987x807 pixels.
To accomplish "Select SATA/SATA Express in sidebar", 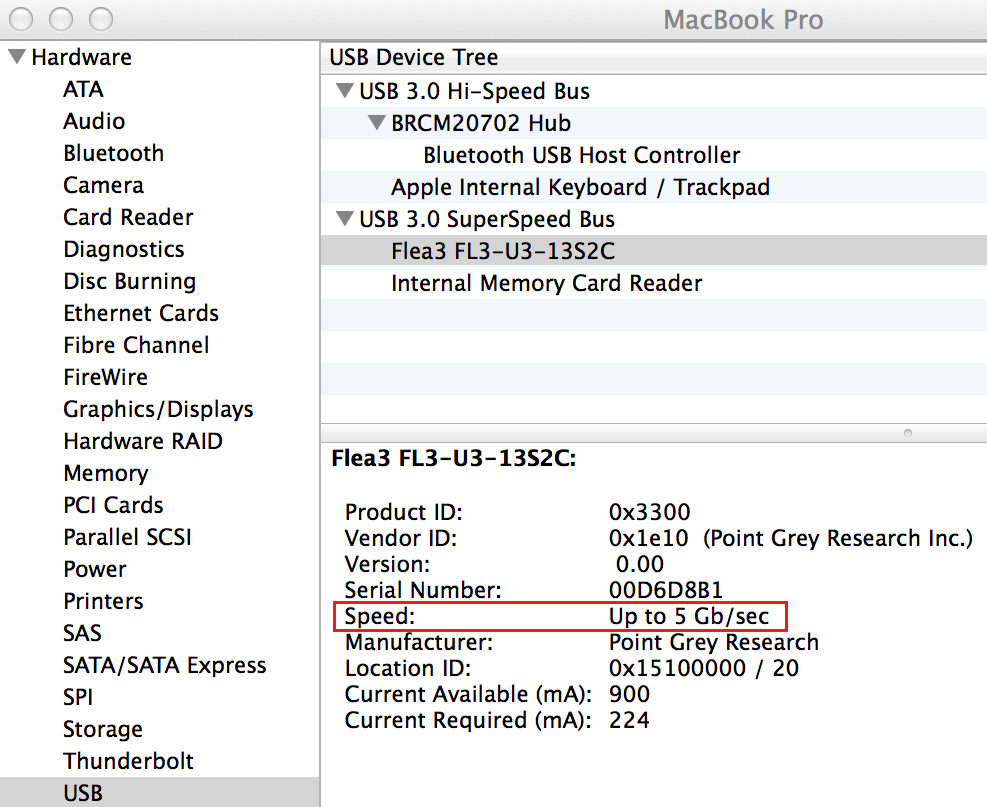I will point(164,665).
